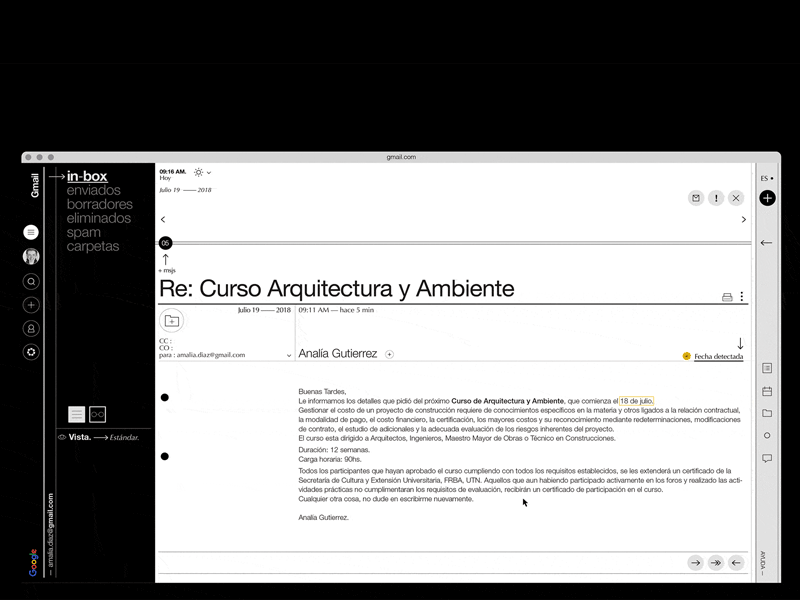This screenshot has width=800, height=600.
Task: Open the carpetas section
Action: pos(93,246)
